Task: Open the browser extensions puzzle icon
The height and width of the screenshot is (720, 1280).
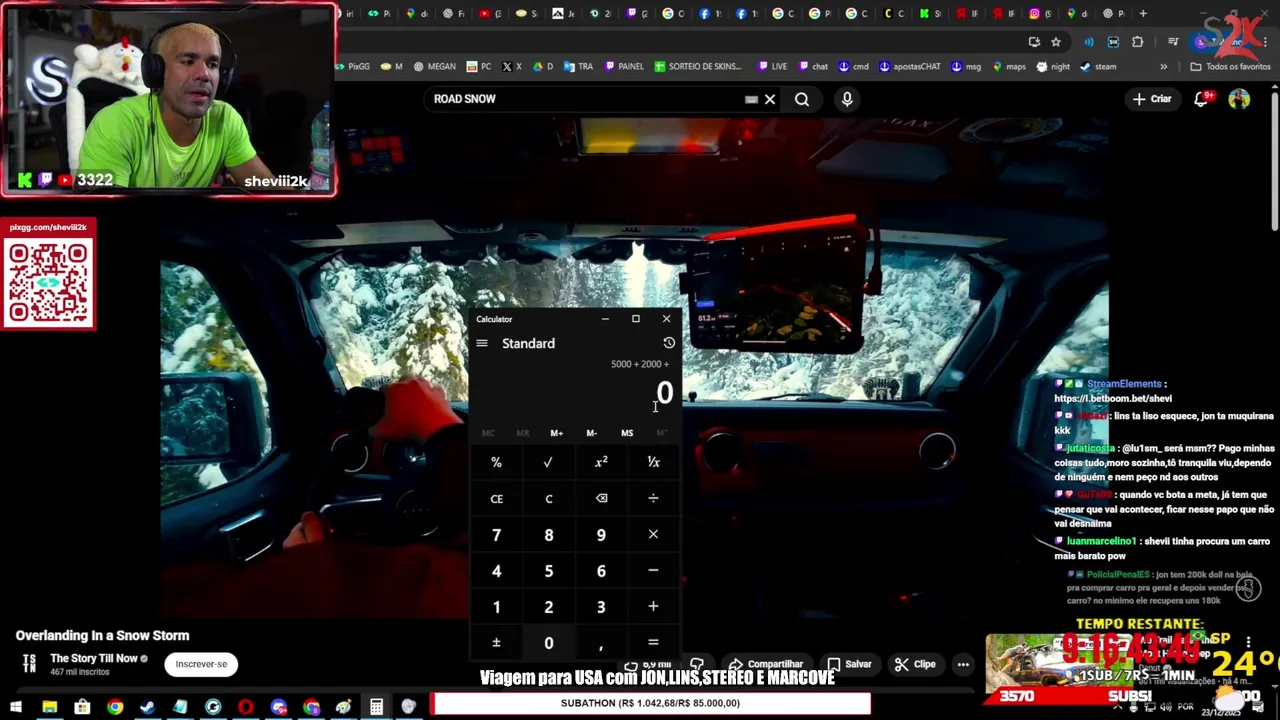Action: 1137,41
